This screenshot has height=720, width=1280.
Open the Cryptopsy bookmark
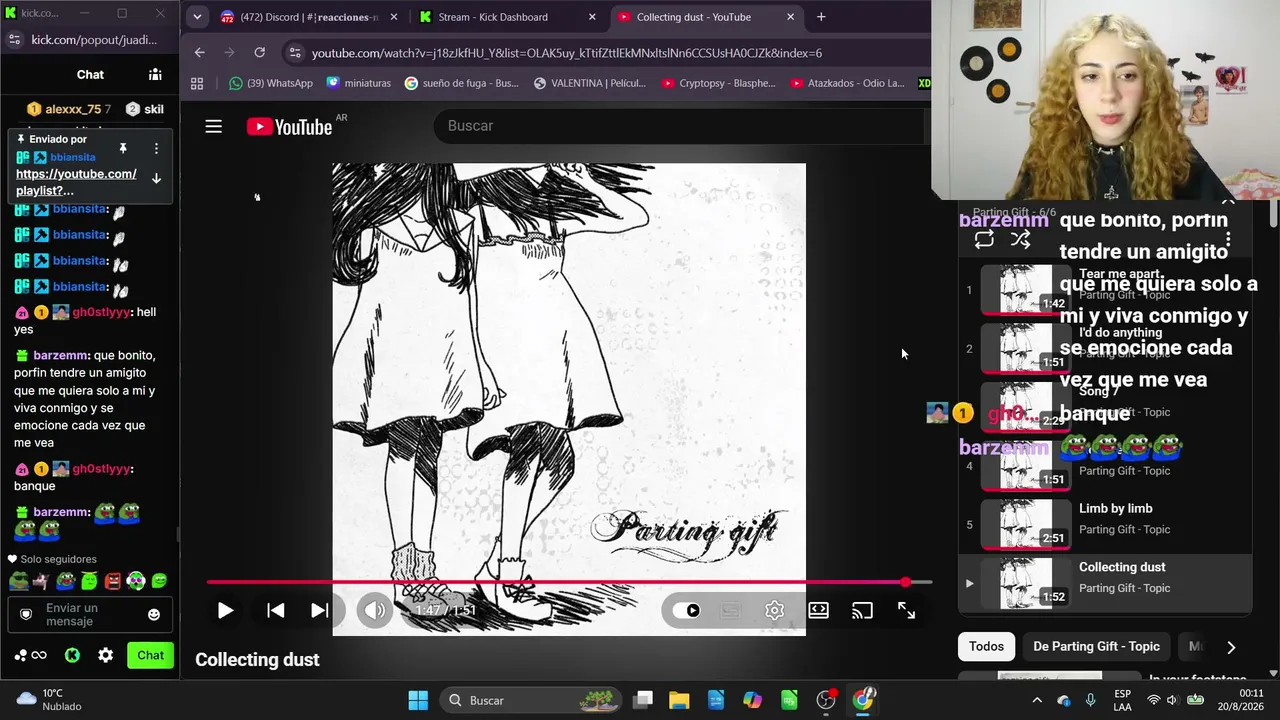point(718,83)
